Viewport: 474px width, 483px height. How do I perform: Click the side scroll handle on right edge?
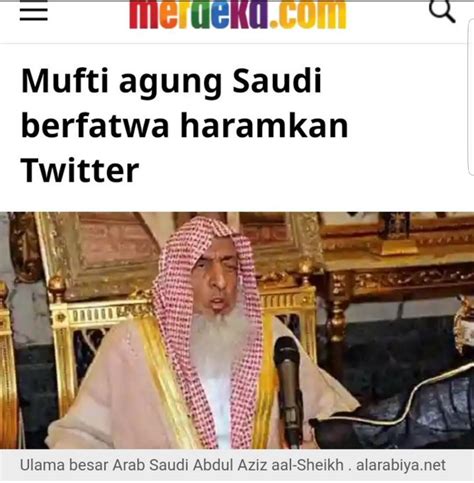coord(470,97)
